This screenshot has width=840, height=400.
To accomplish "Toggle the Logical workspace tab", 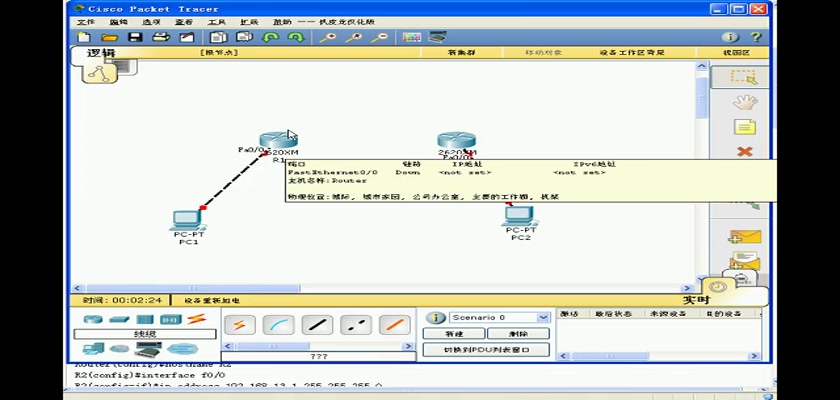I will tap(100, 54).
